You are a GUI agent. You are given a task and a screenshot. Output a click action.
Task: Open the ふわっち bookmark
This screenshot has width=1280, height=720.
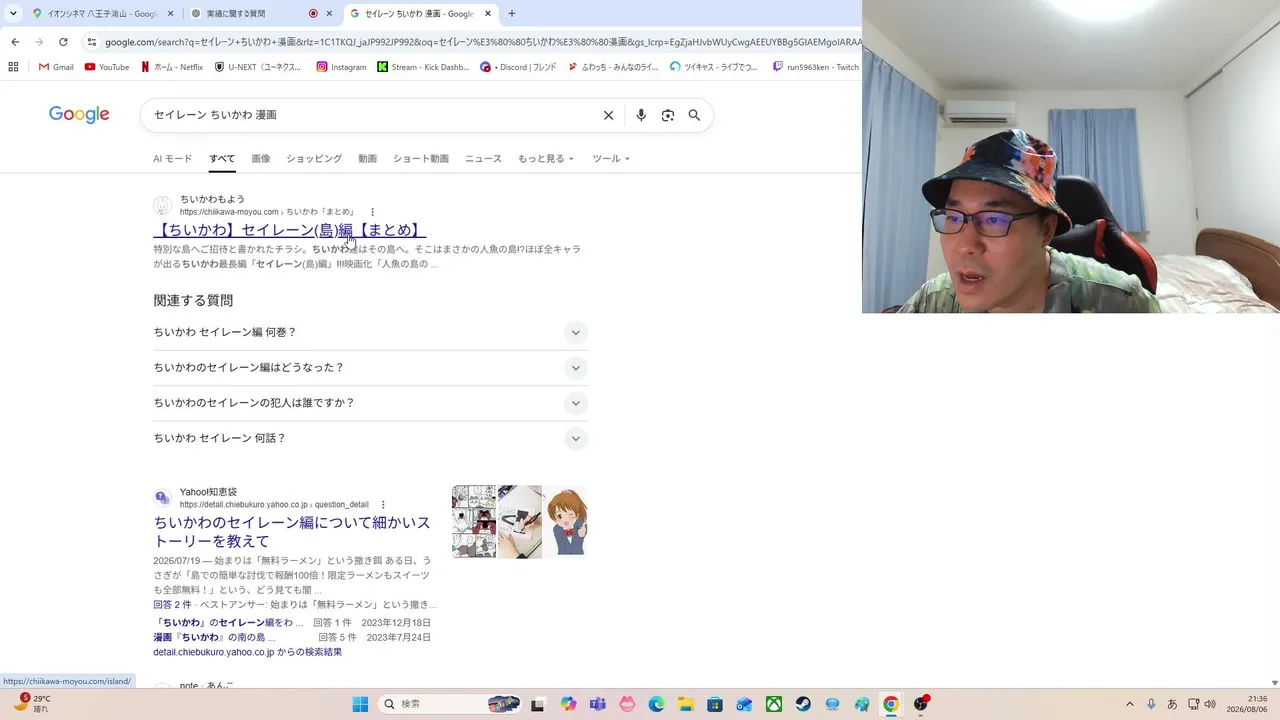(613, 67)
